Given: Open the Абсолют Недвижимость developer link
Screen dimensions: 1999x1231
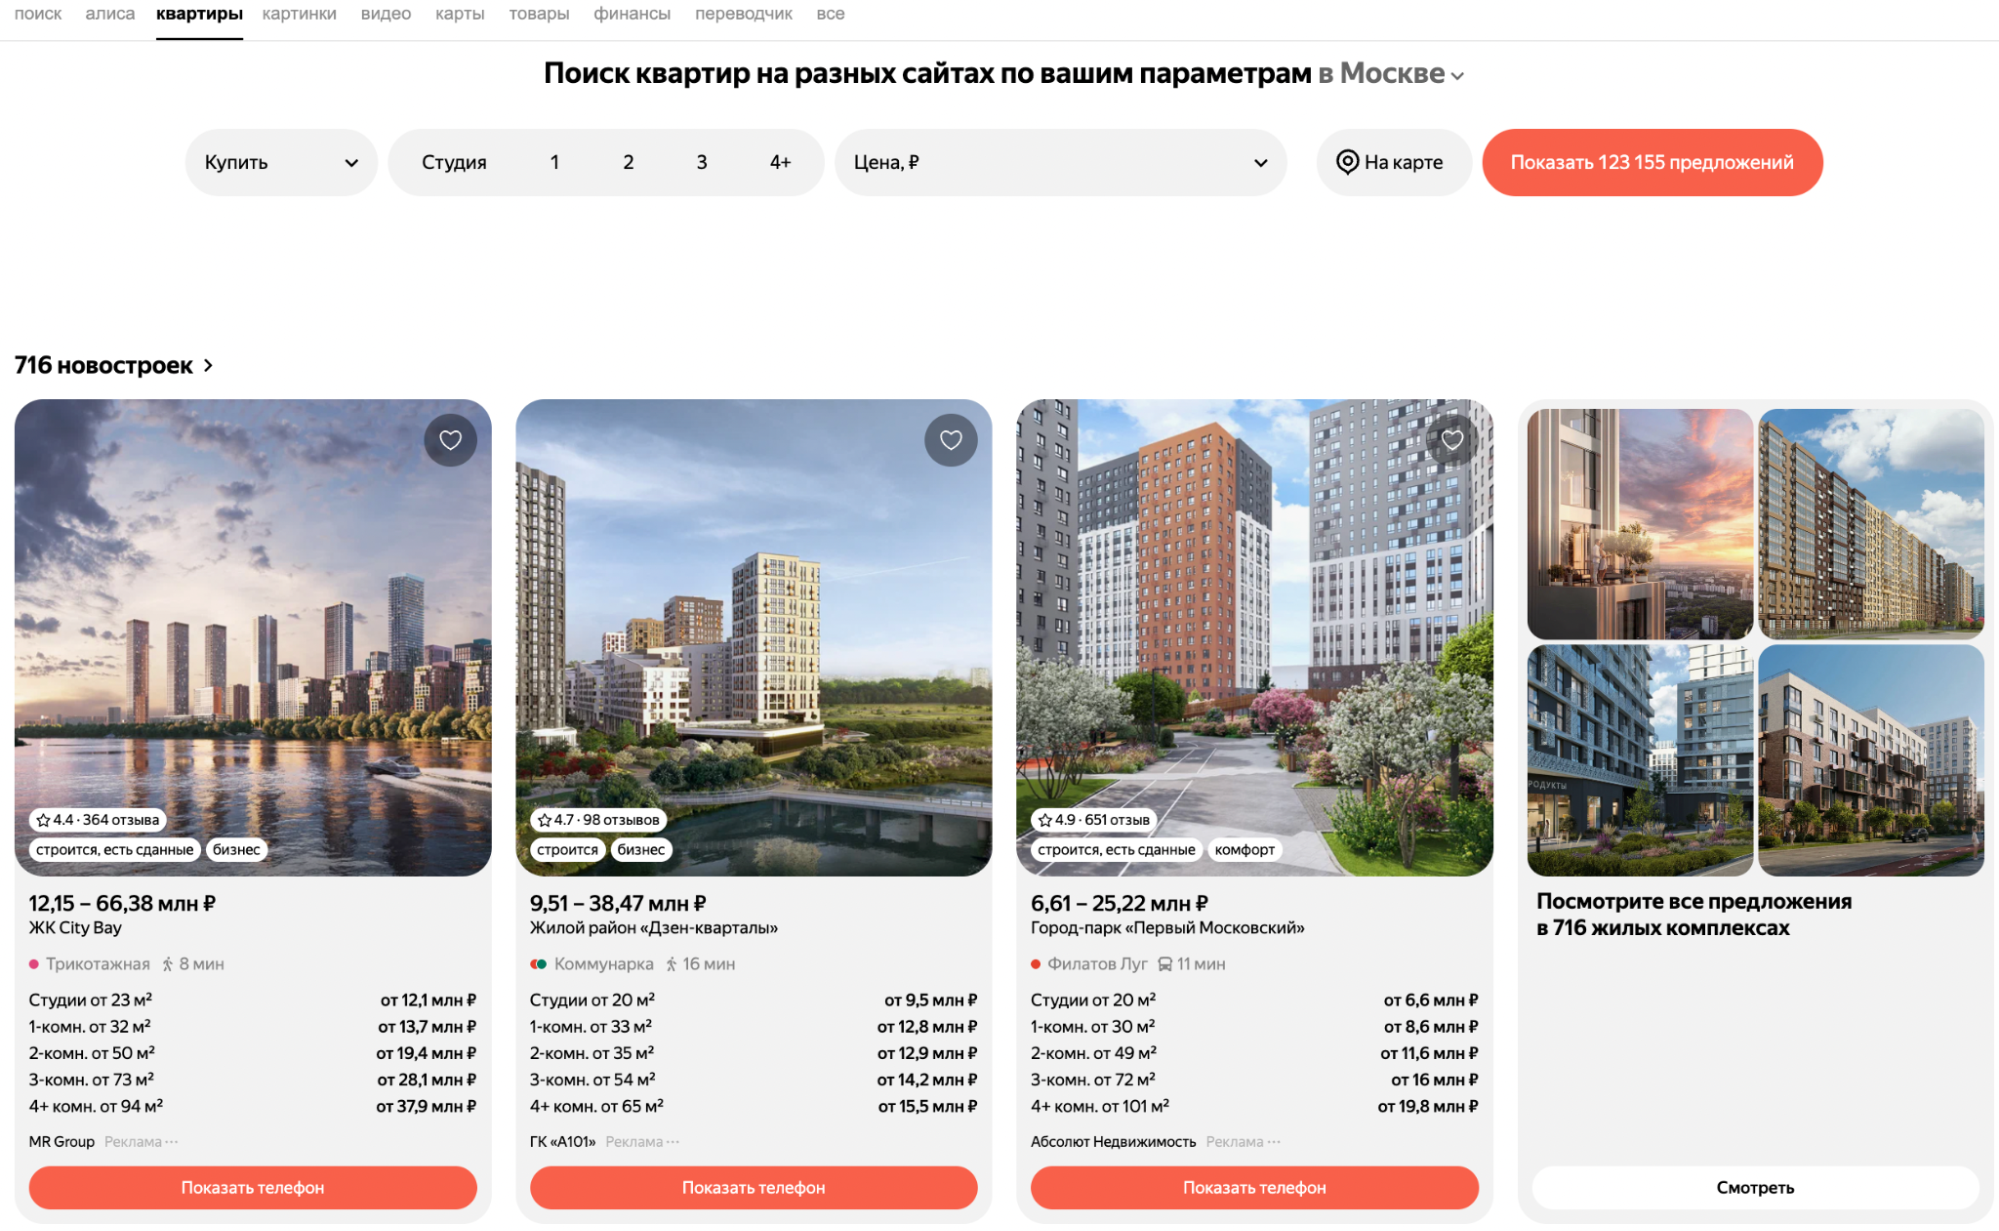Looking at the screenshot, I should (1113, 1142).
